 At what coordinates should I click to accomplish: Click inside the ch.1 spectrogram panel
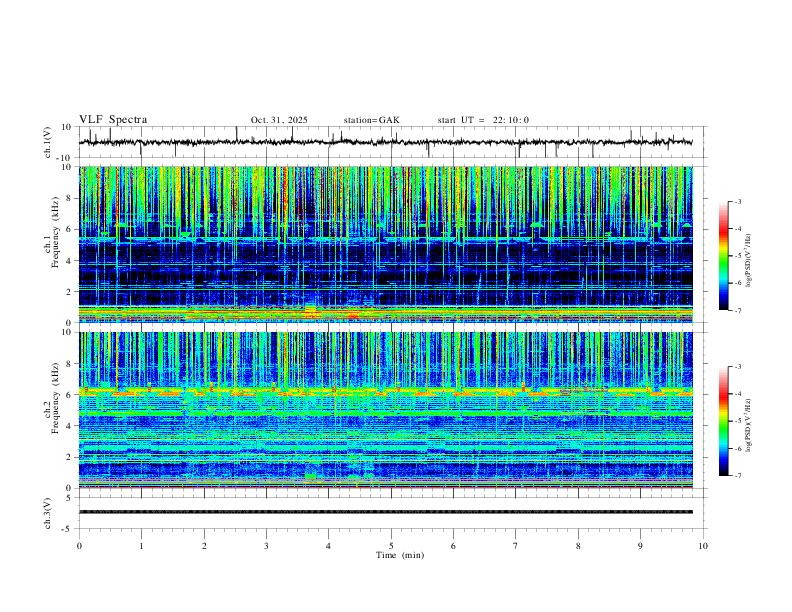coord(385,244)
